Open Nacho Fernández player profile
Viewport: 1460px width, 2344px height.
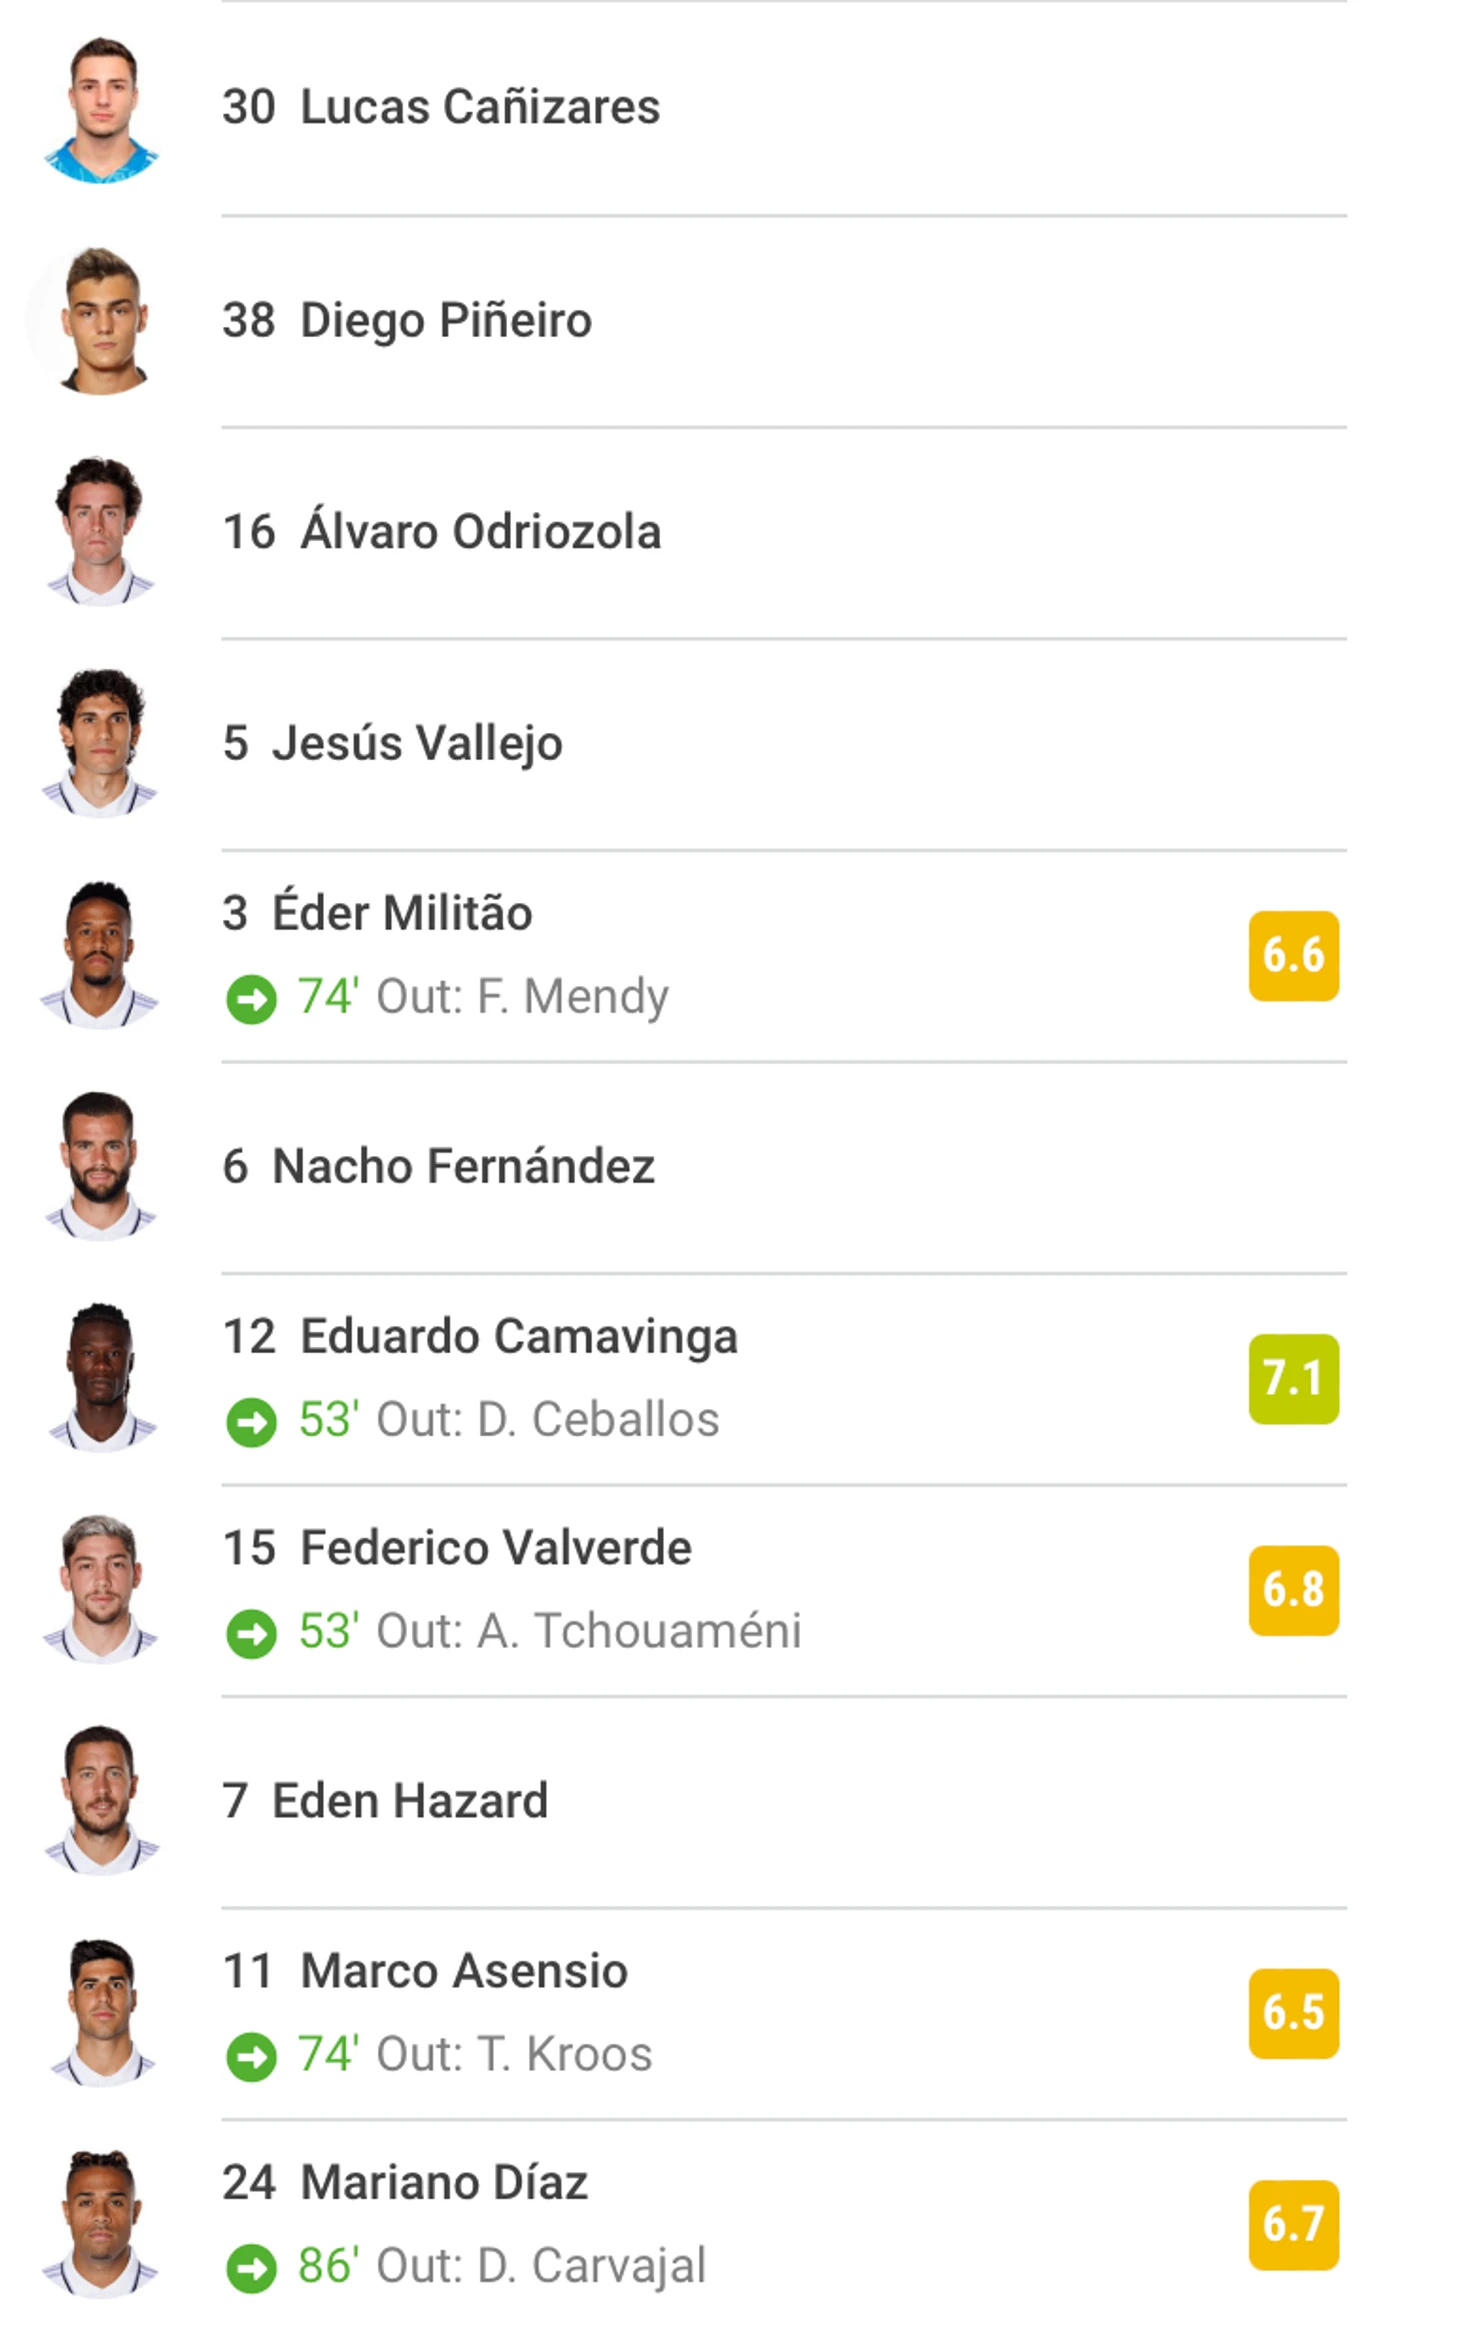tap(463, 1166)
